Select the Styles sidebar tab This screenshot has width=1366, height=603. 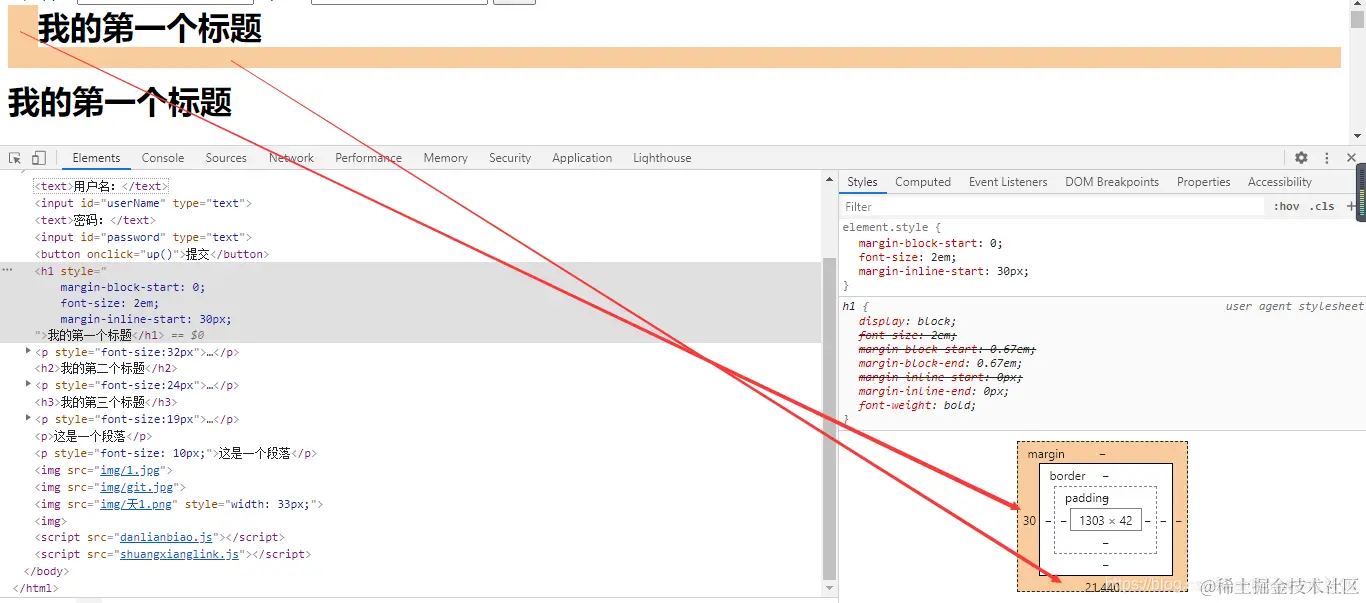[862, 182]
